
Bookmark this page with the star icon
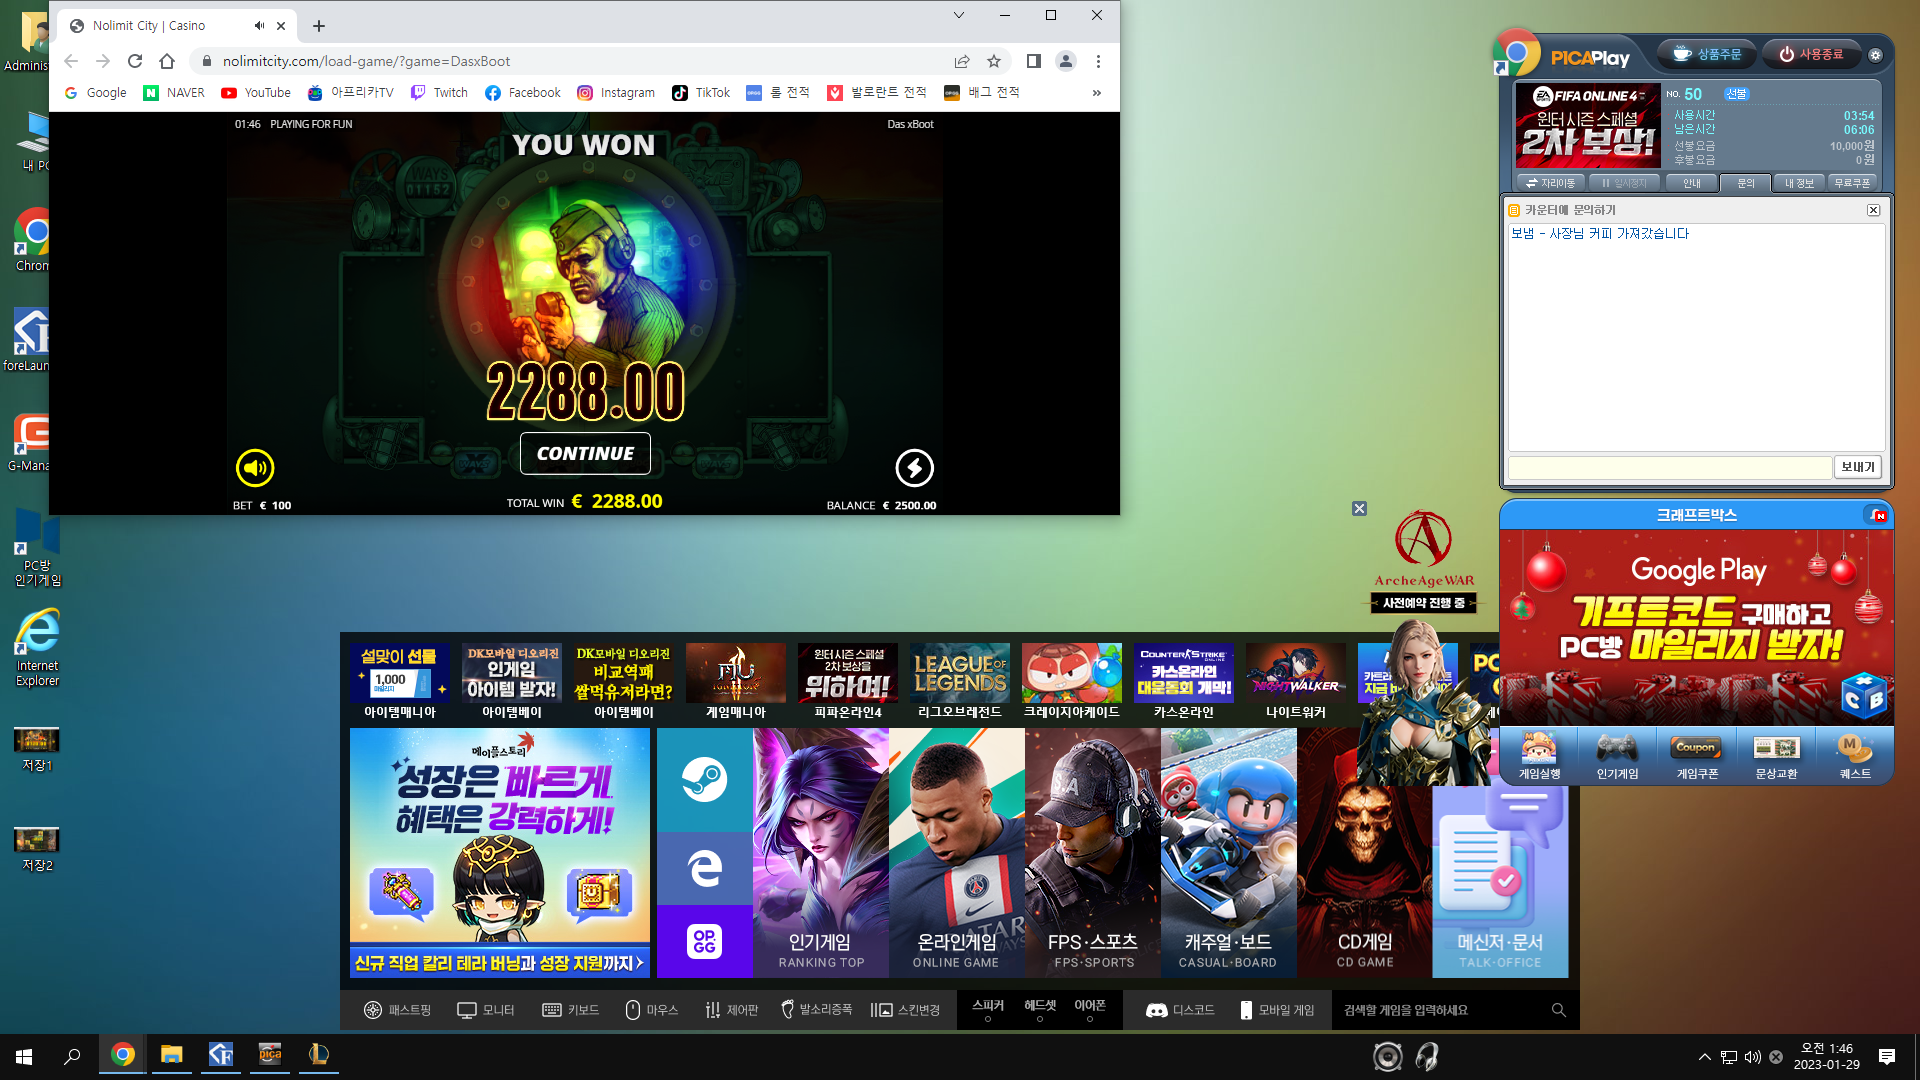(x=994, y=61)
